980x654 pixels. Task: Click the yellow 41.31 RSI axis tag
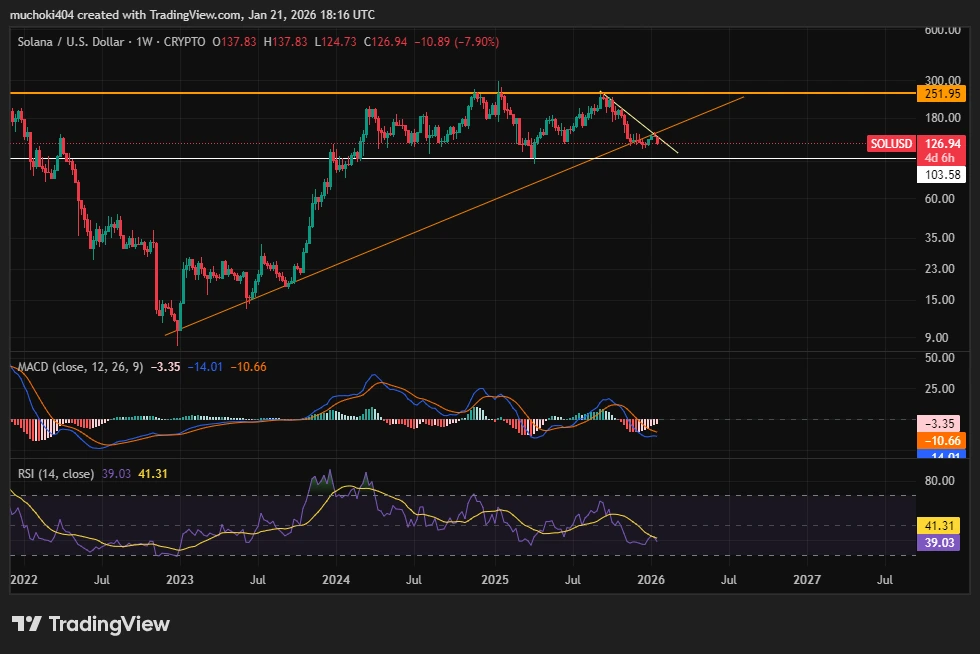pos(941,526)
